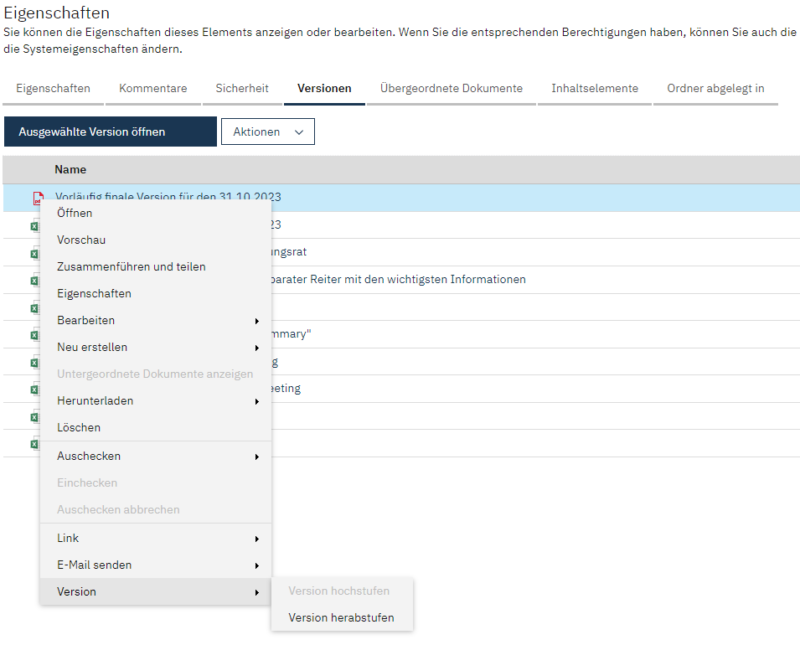Click the Excel icon in the 'Summary' row

(34, 334)
